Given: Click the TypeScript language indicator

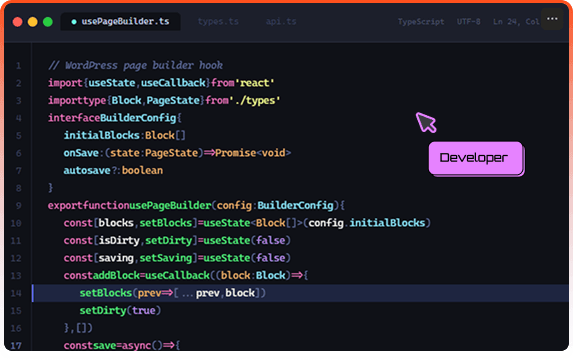Looking at the screenshot, I should coord(421,22).
